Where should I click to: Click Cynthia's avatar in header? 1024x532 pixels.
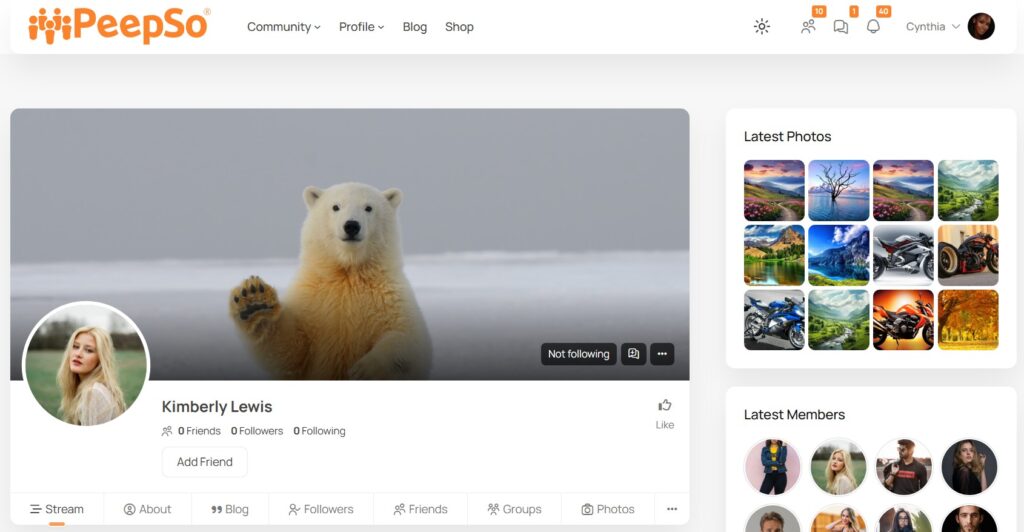[981, 27]
